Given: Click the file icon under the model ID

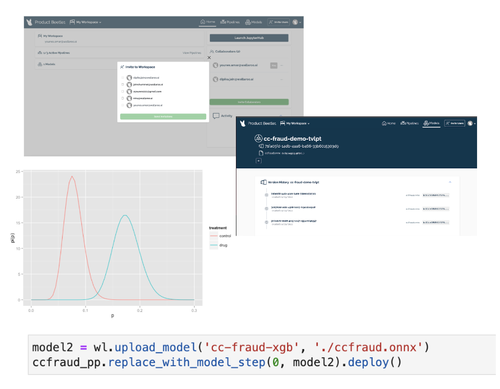Looking at the screenshot, I should coord(261,153).
